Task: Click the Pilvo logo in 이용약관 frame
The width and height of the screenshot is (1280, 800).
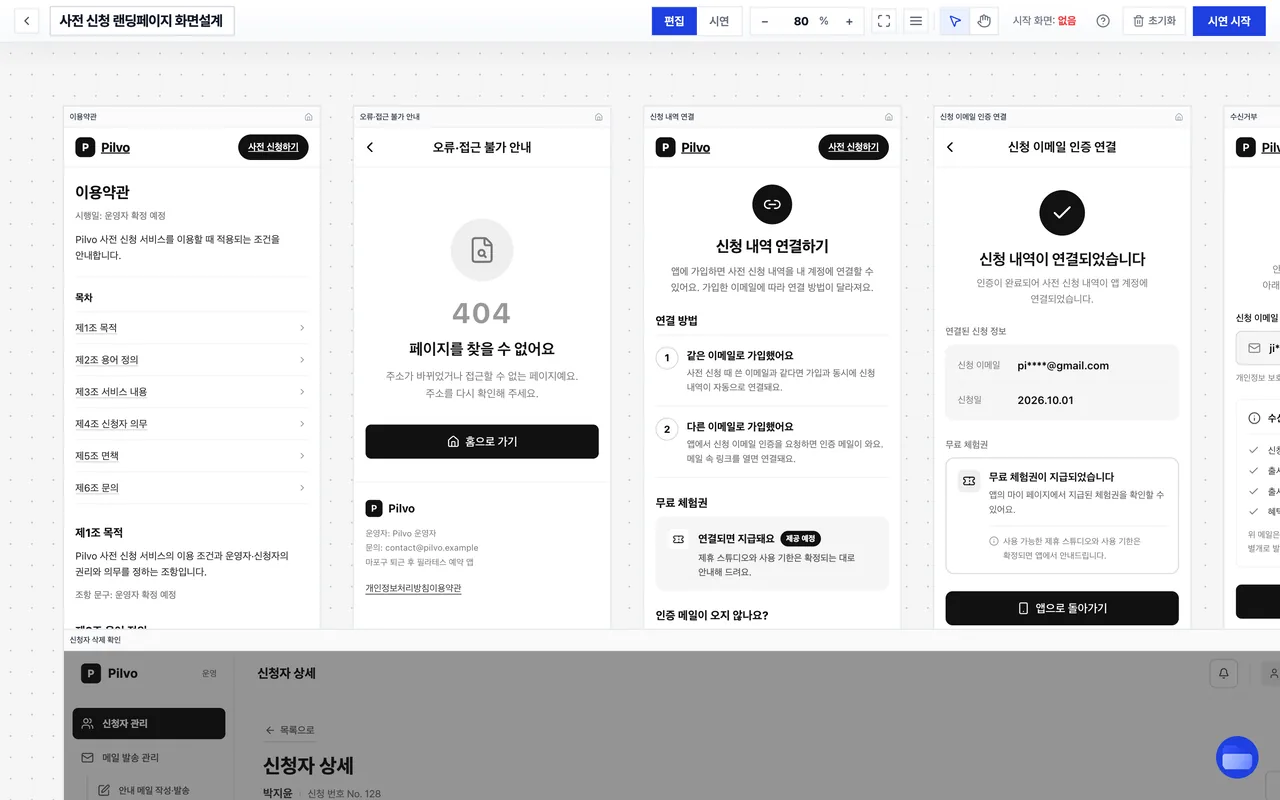Action: [103, 147]
